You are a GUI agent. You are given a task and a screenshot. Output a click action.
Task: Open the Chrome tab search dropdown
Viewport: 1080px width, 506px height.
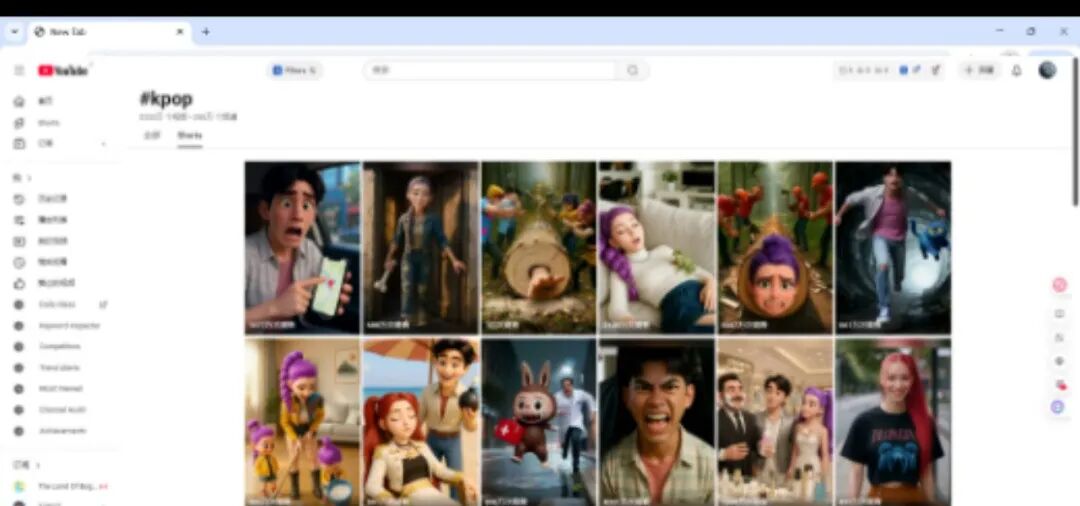[14, 31]
